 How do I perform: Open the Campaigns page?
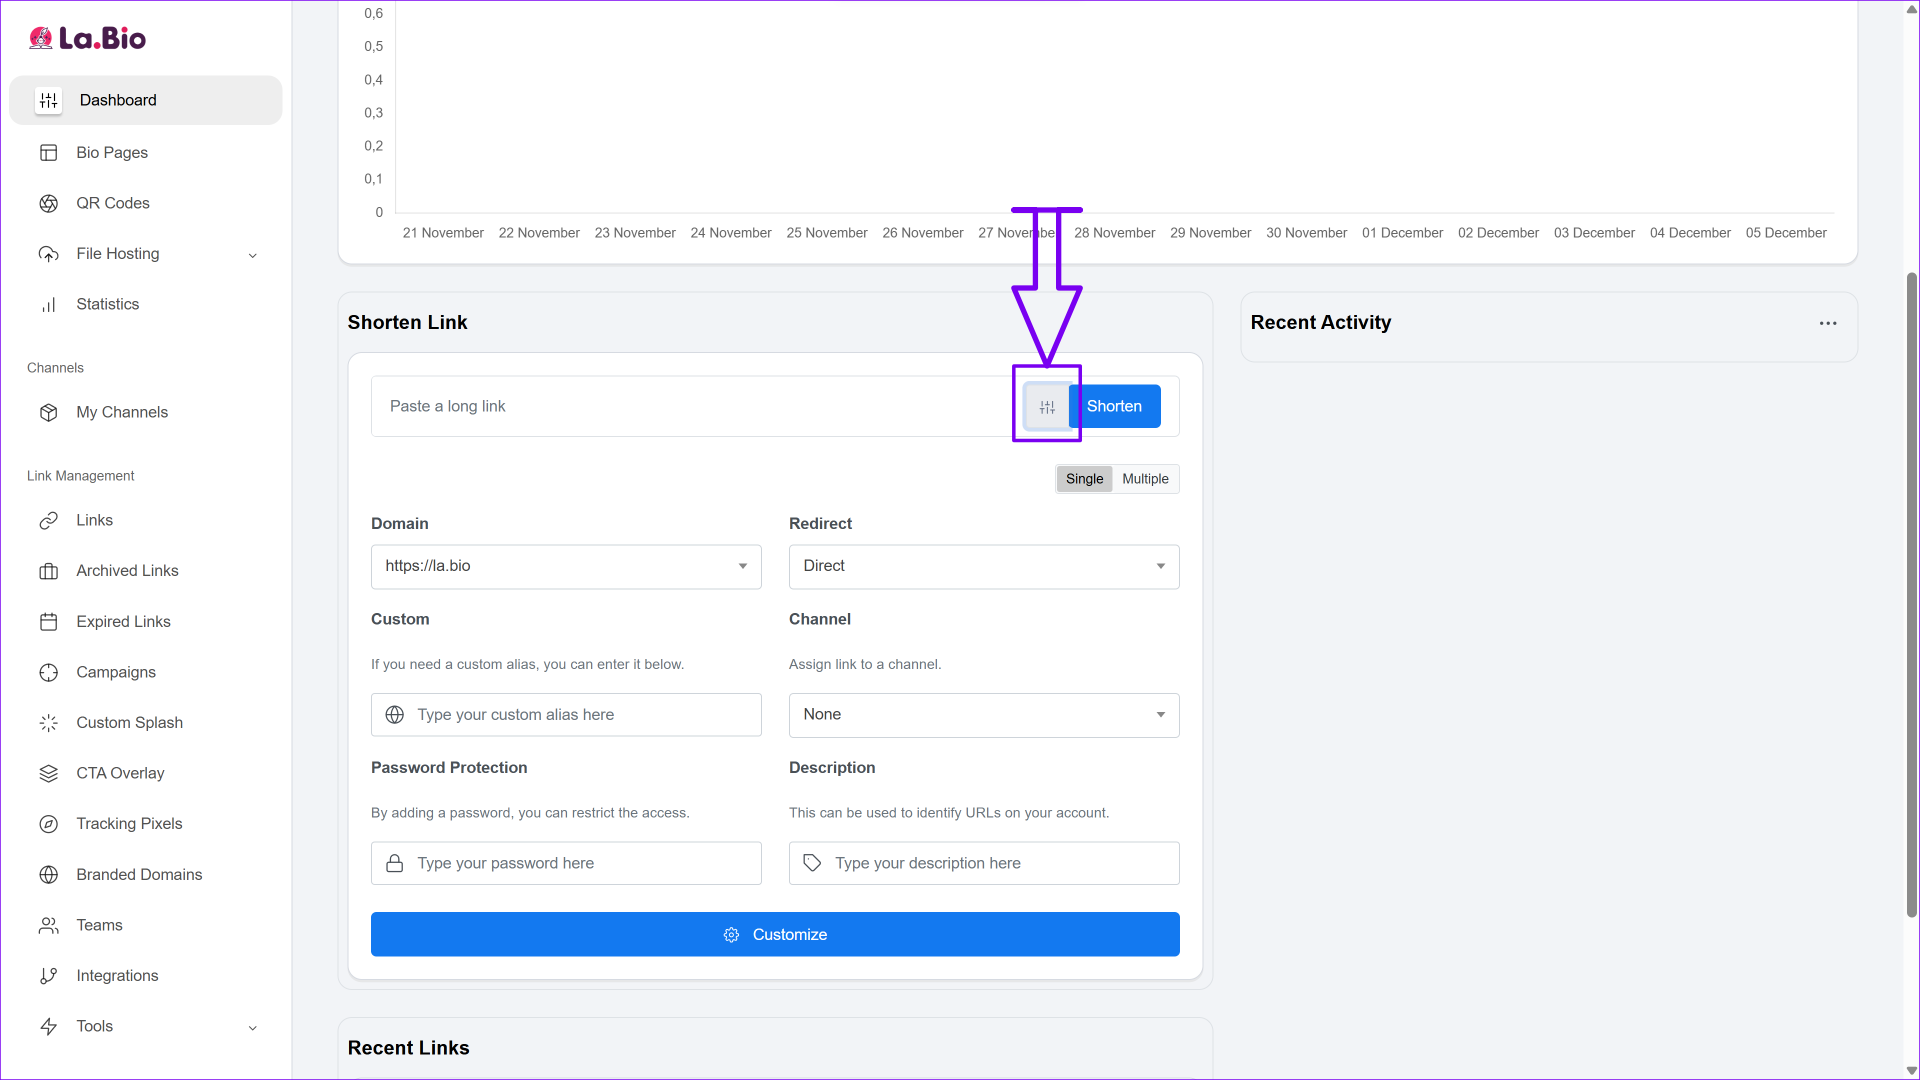tap(116, 672)
